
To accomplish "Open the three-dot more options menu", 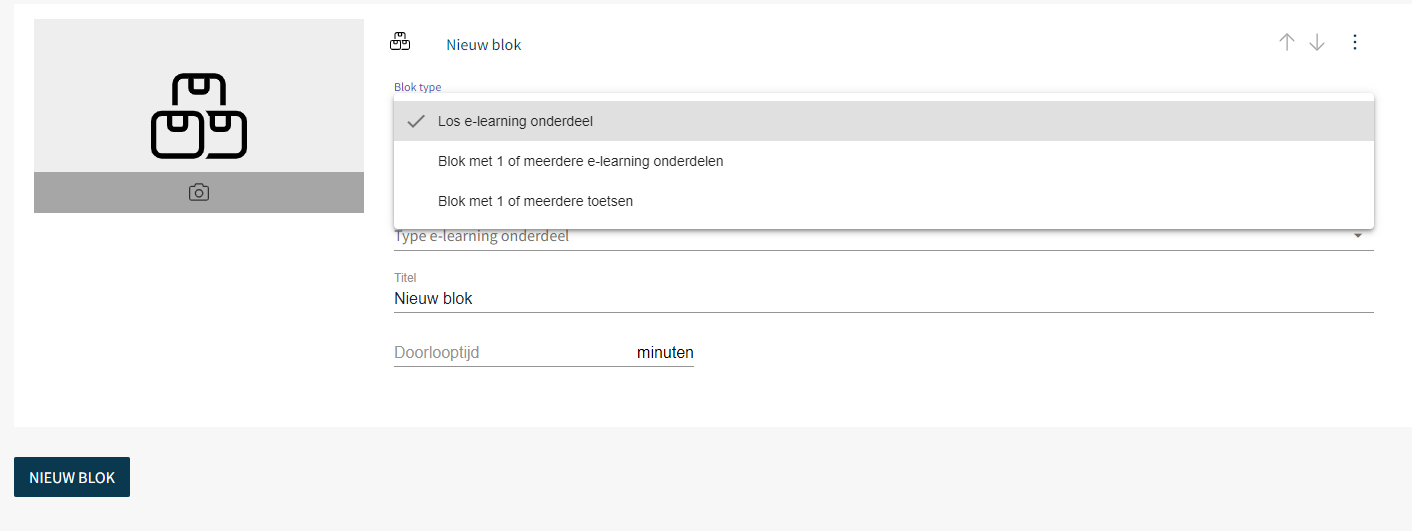I will (1355, 42).
